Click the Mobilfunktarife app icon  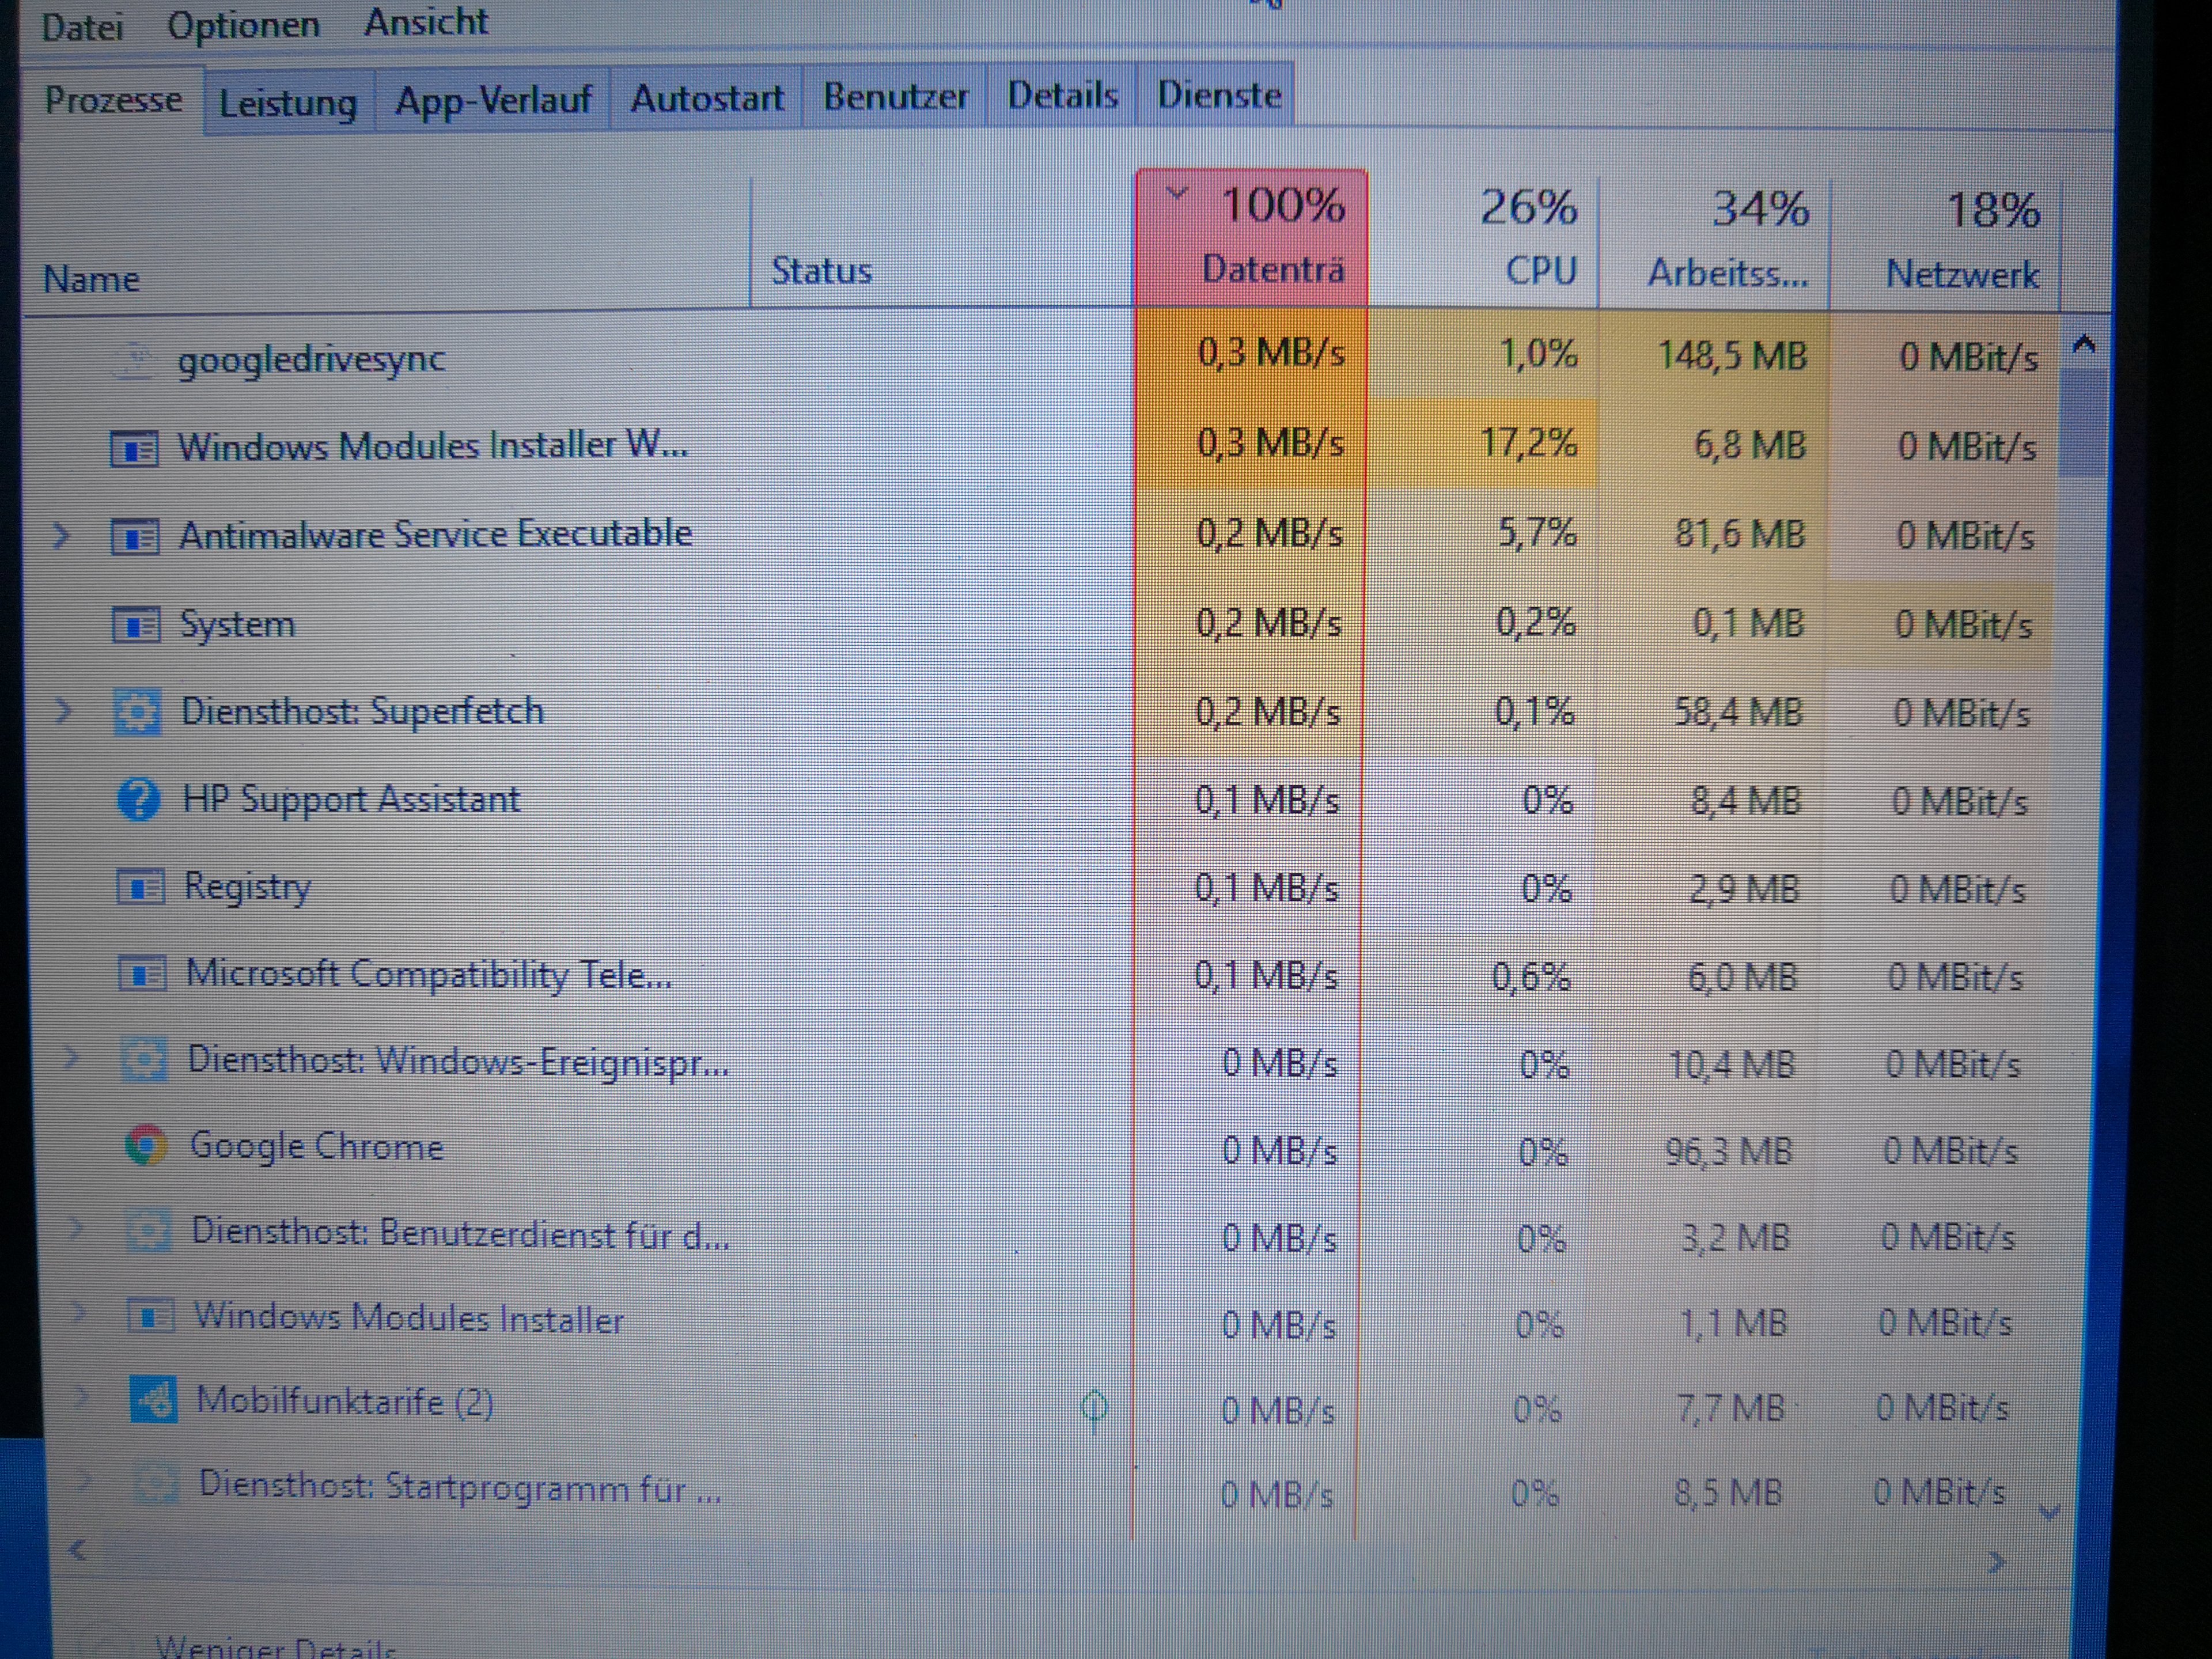153,1399
